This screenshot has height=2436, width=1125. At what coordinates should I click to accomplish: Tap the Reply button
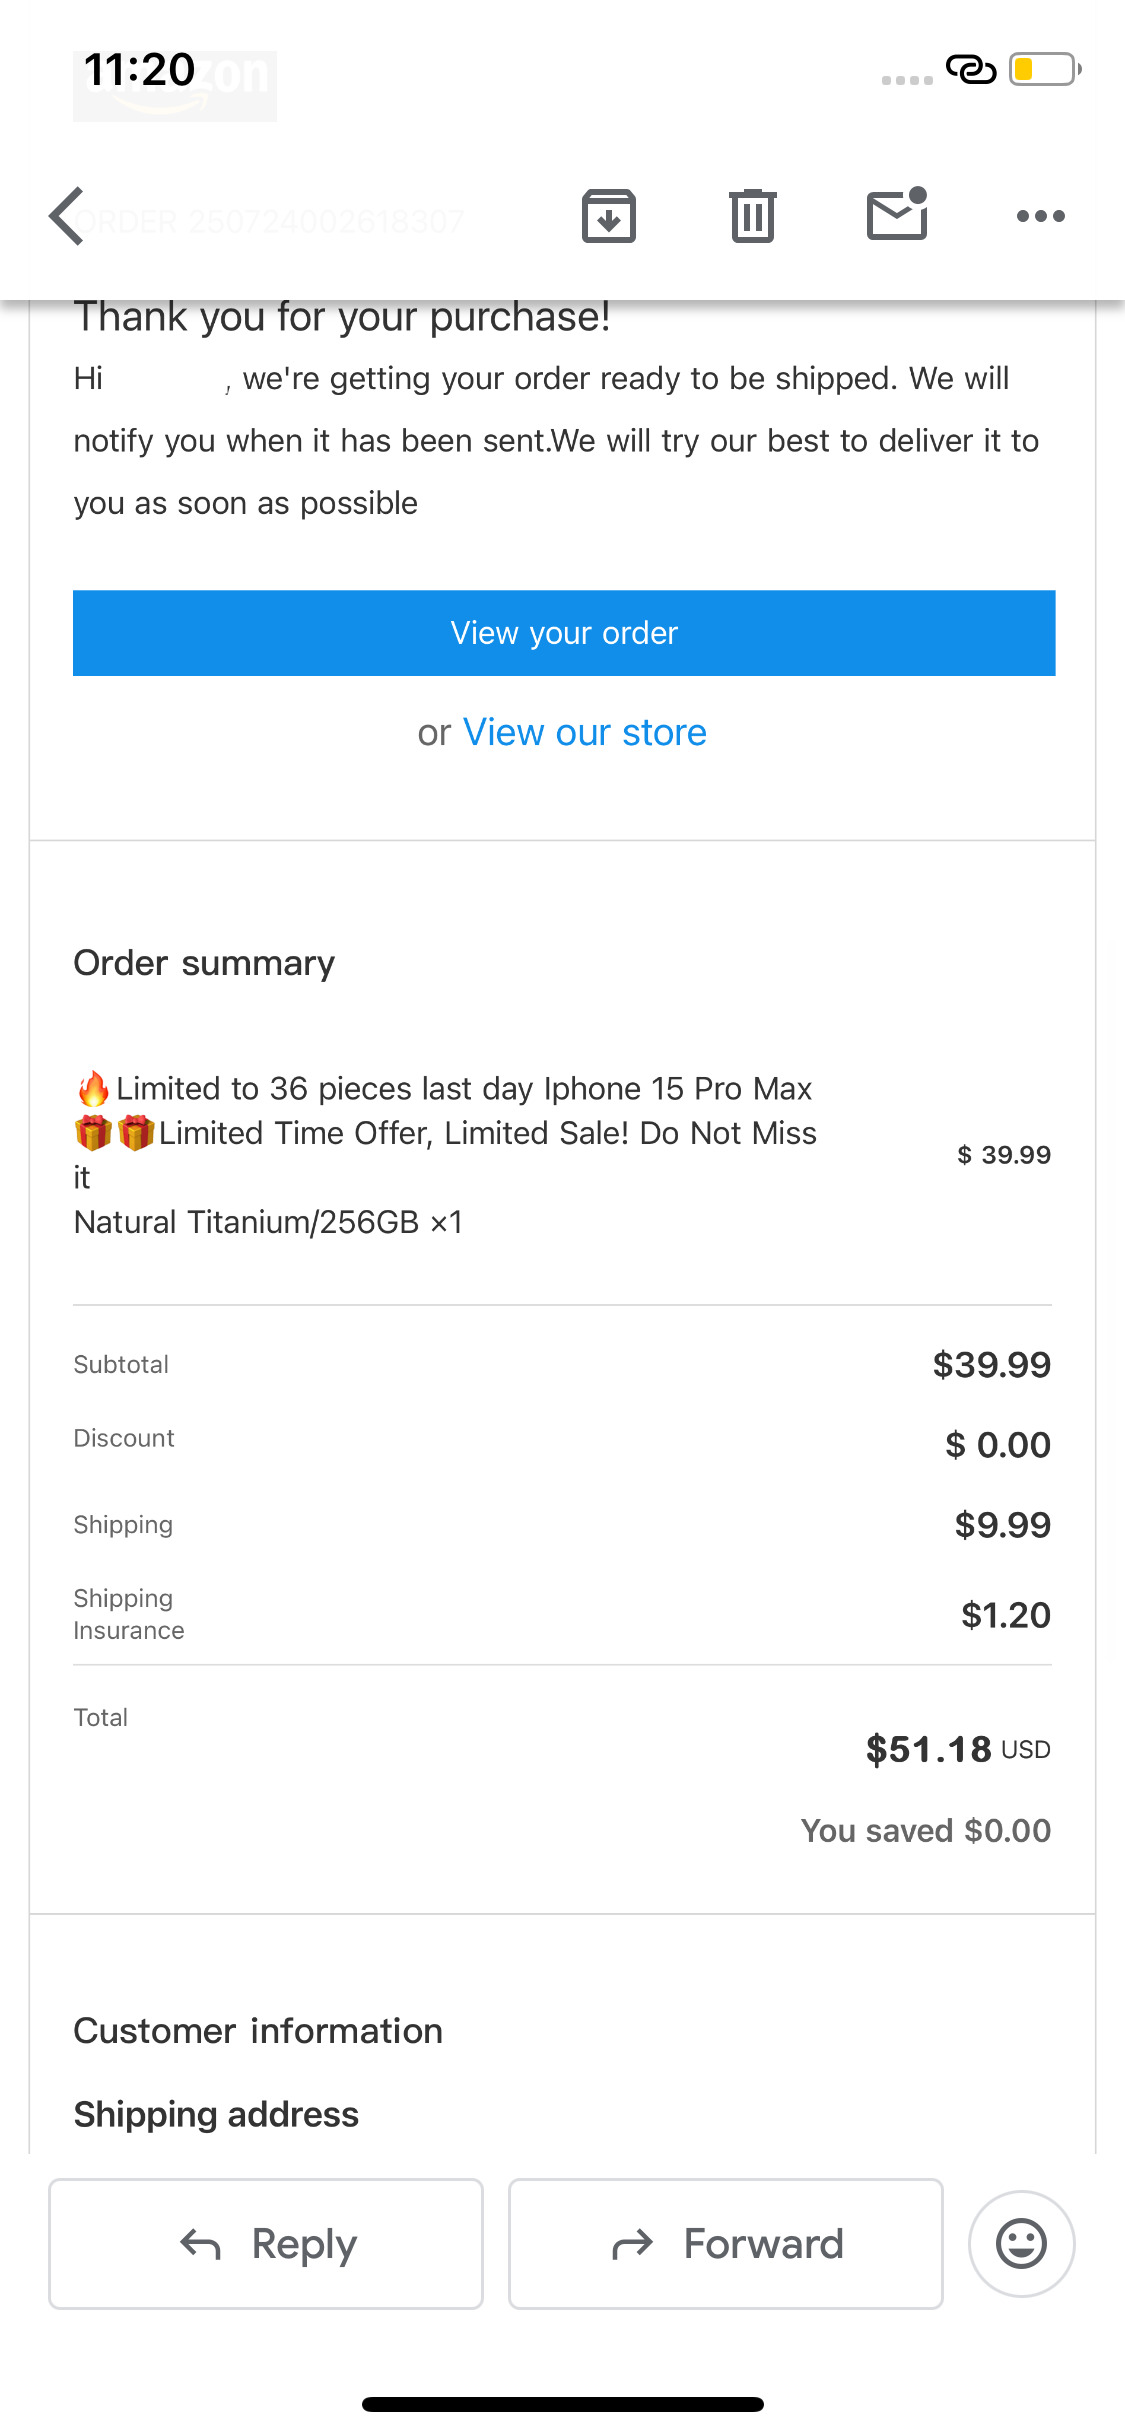coord(266,2243)
